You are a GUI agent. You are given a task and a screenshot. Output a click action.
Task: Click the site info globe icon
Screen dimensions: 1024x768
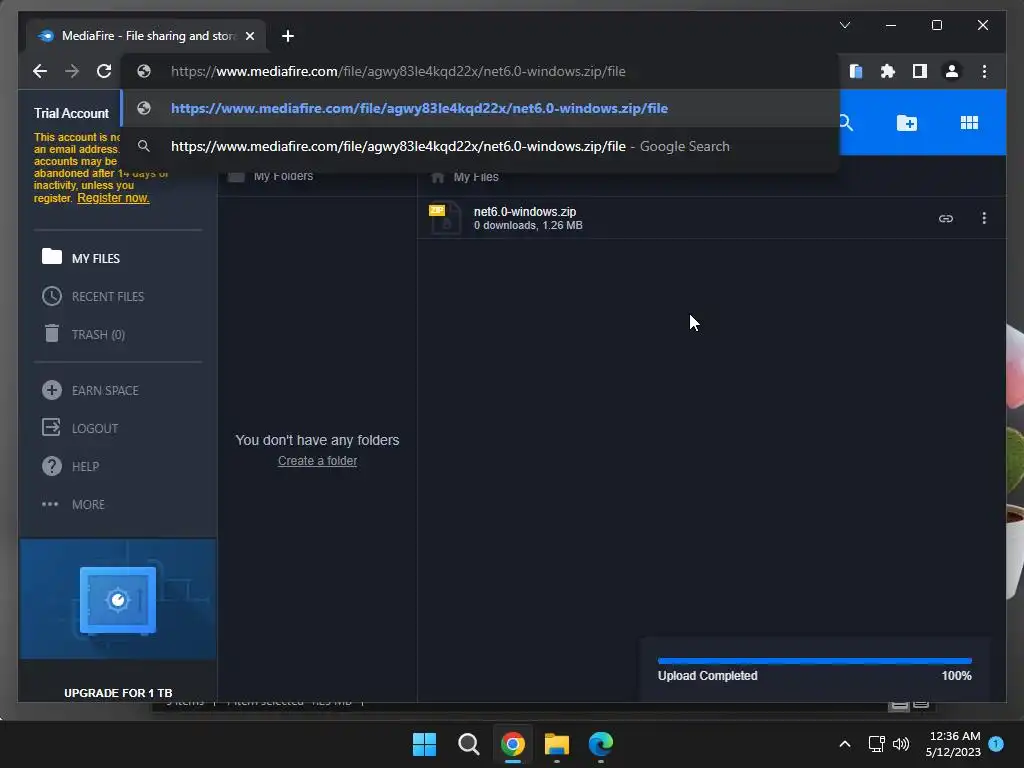click(x=144, y=71)
